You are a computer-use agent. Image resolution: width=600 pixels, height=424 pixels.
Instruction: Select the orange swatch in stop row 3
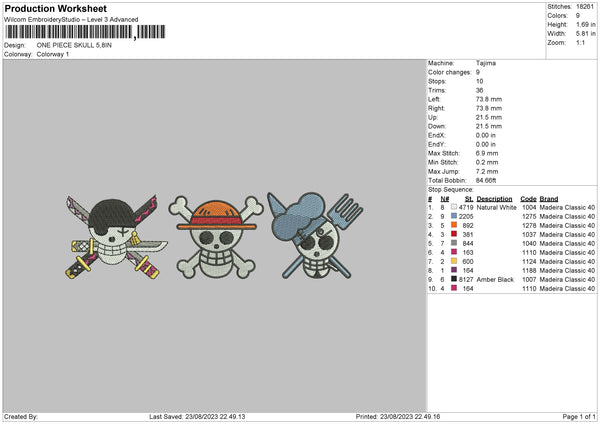(x=454, y=225)
